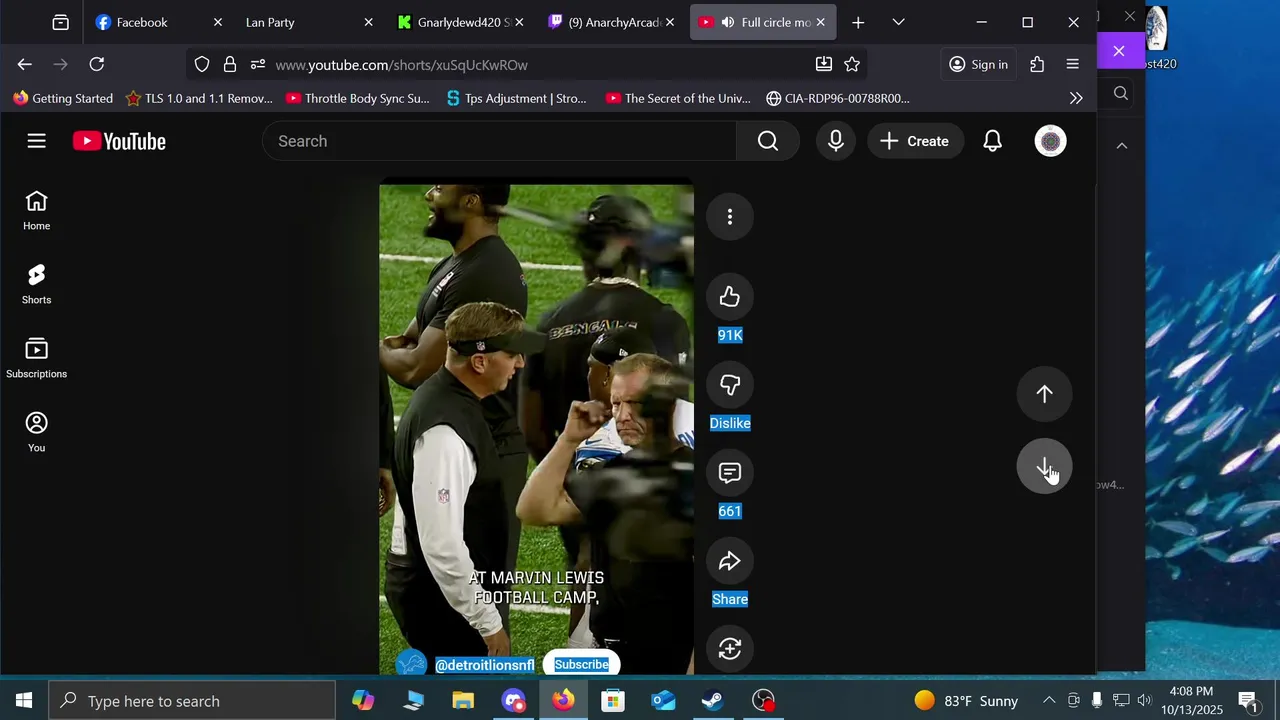Open YouTube notifications bell
The image size is (1280, 720).
[x=992, y=141]
